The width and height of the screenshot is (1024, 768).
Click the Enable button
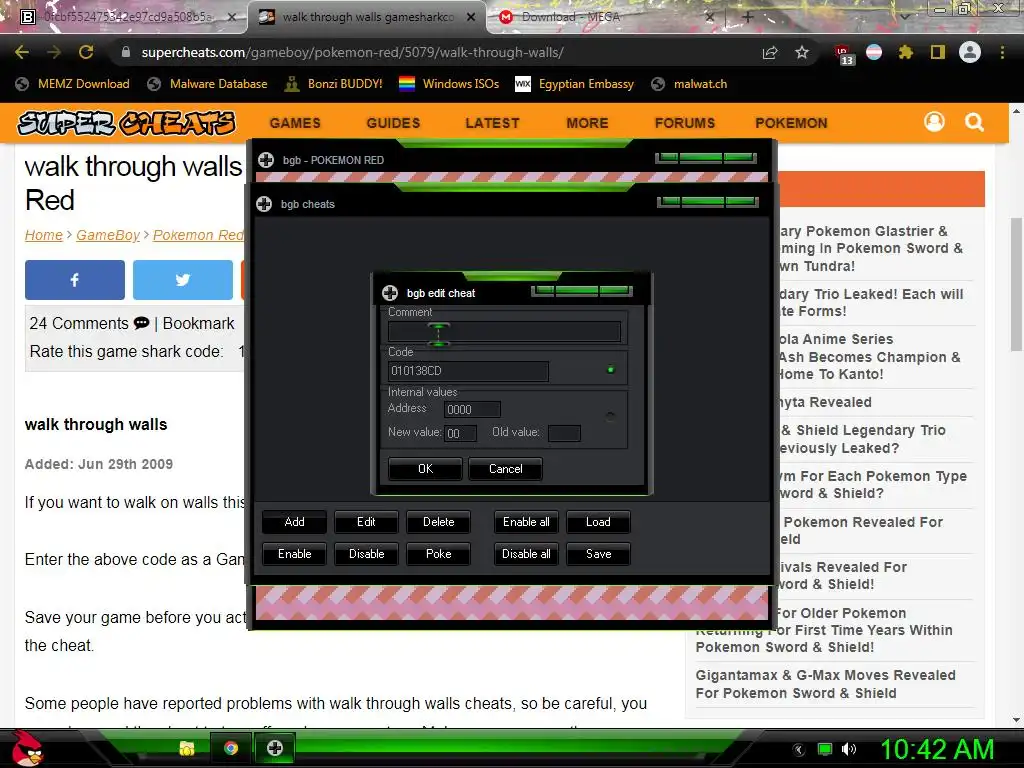click(295, 554)
